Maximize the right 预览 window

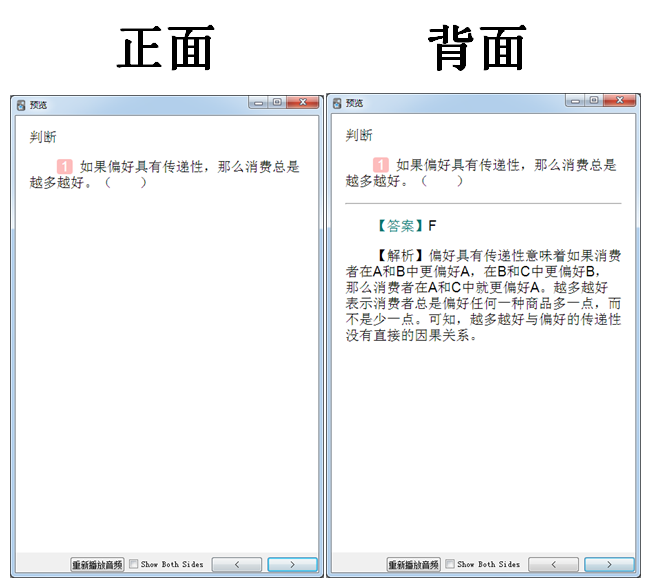(x=594, y=100)
